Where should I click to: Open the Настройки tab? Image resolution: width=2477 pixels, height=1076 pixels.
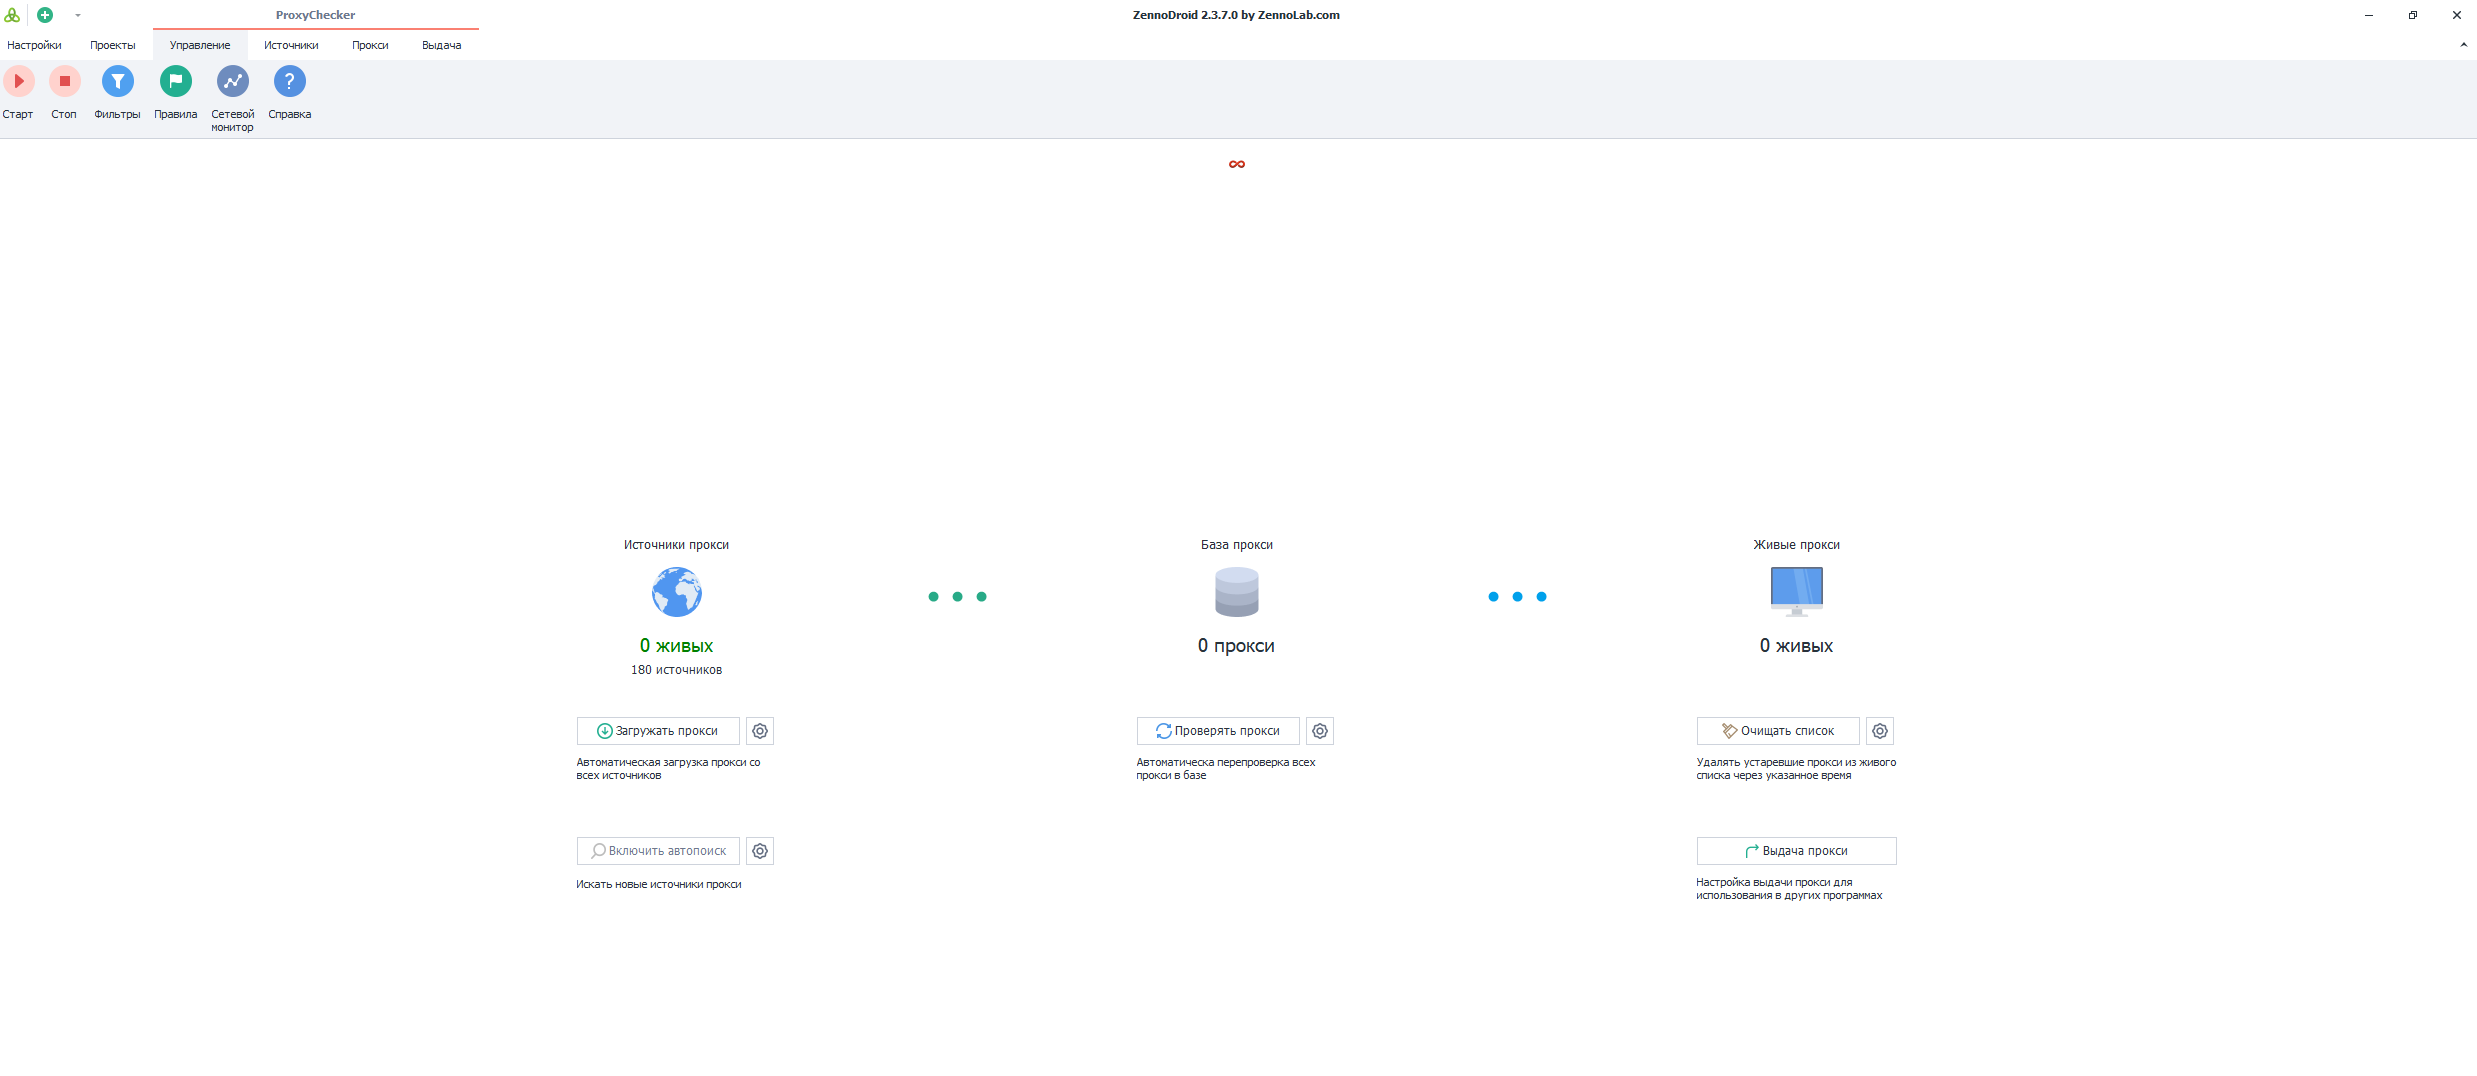pyautogui.click(x=34, y=45)
